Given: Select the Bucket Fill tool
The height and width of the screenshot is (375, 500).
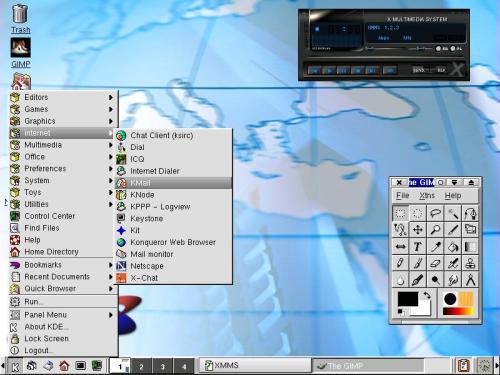Looking at the screenshot, I should click(x=452, y=247).
